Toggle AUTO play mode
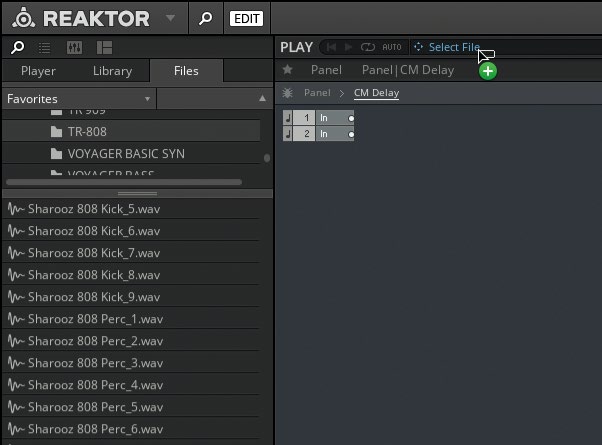 [x=392, y=47]
